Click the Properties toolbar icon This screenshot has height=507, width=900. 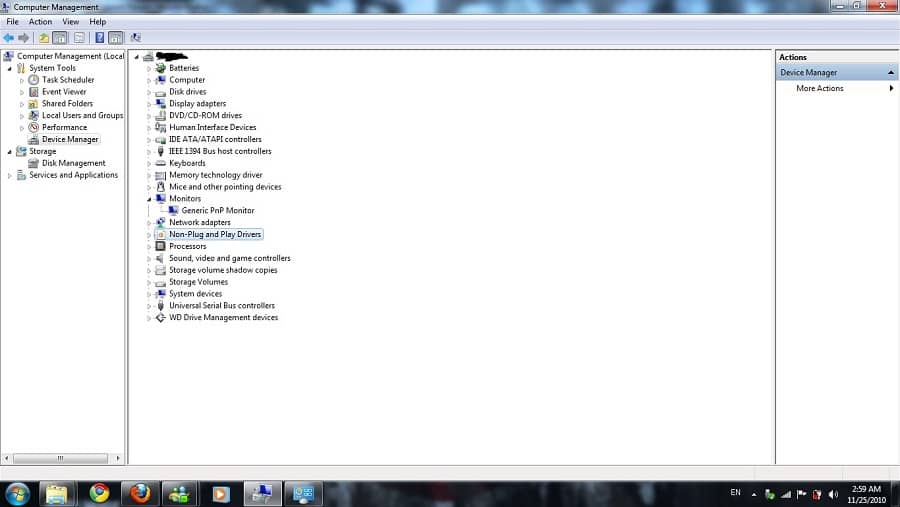pos(79,38)
